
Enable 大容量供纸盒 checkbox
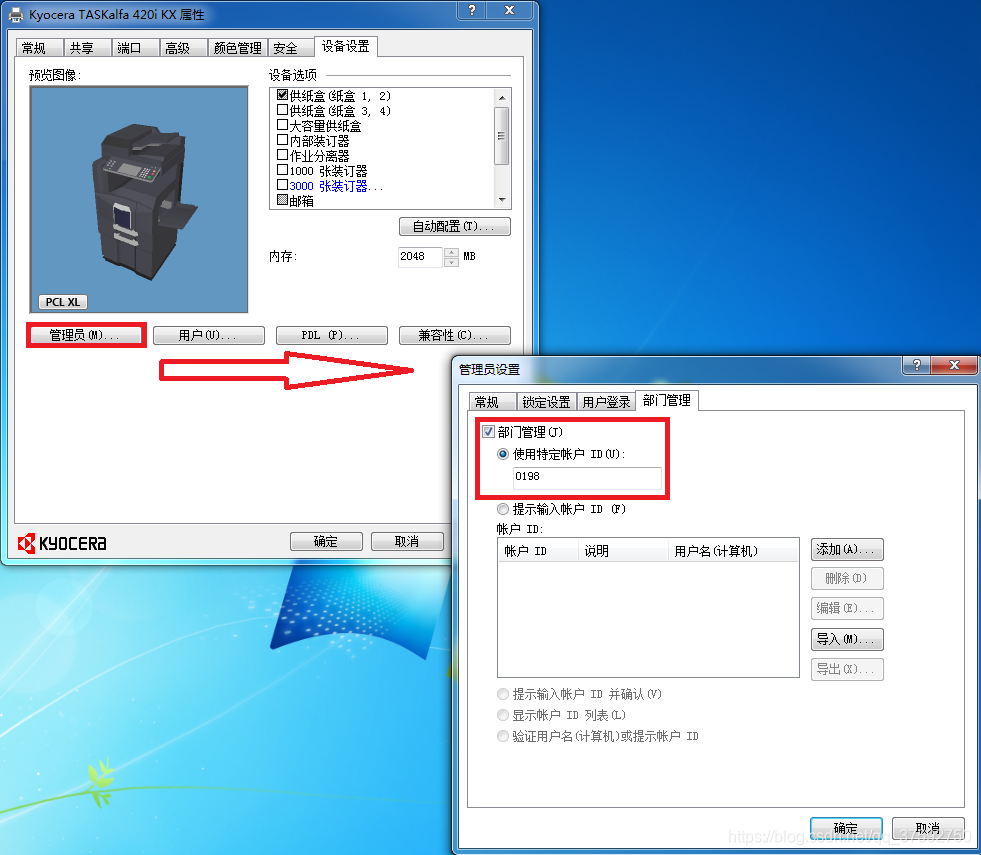[282, 125]
